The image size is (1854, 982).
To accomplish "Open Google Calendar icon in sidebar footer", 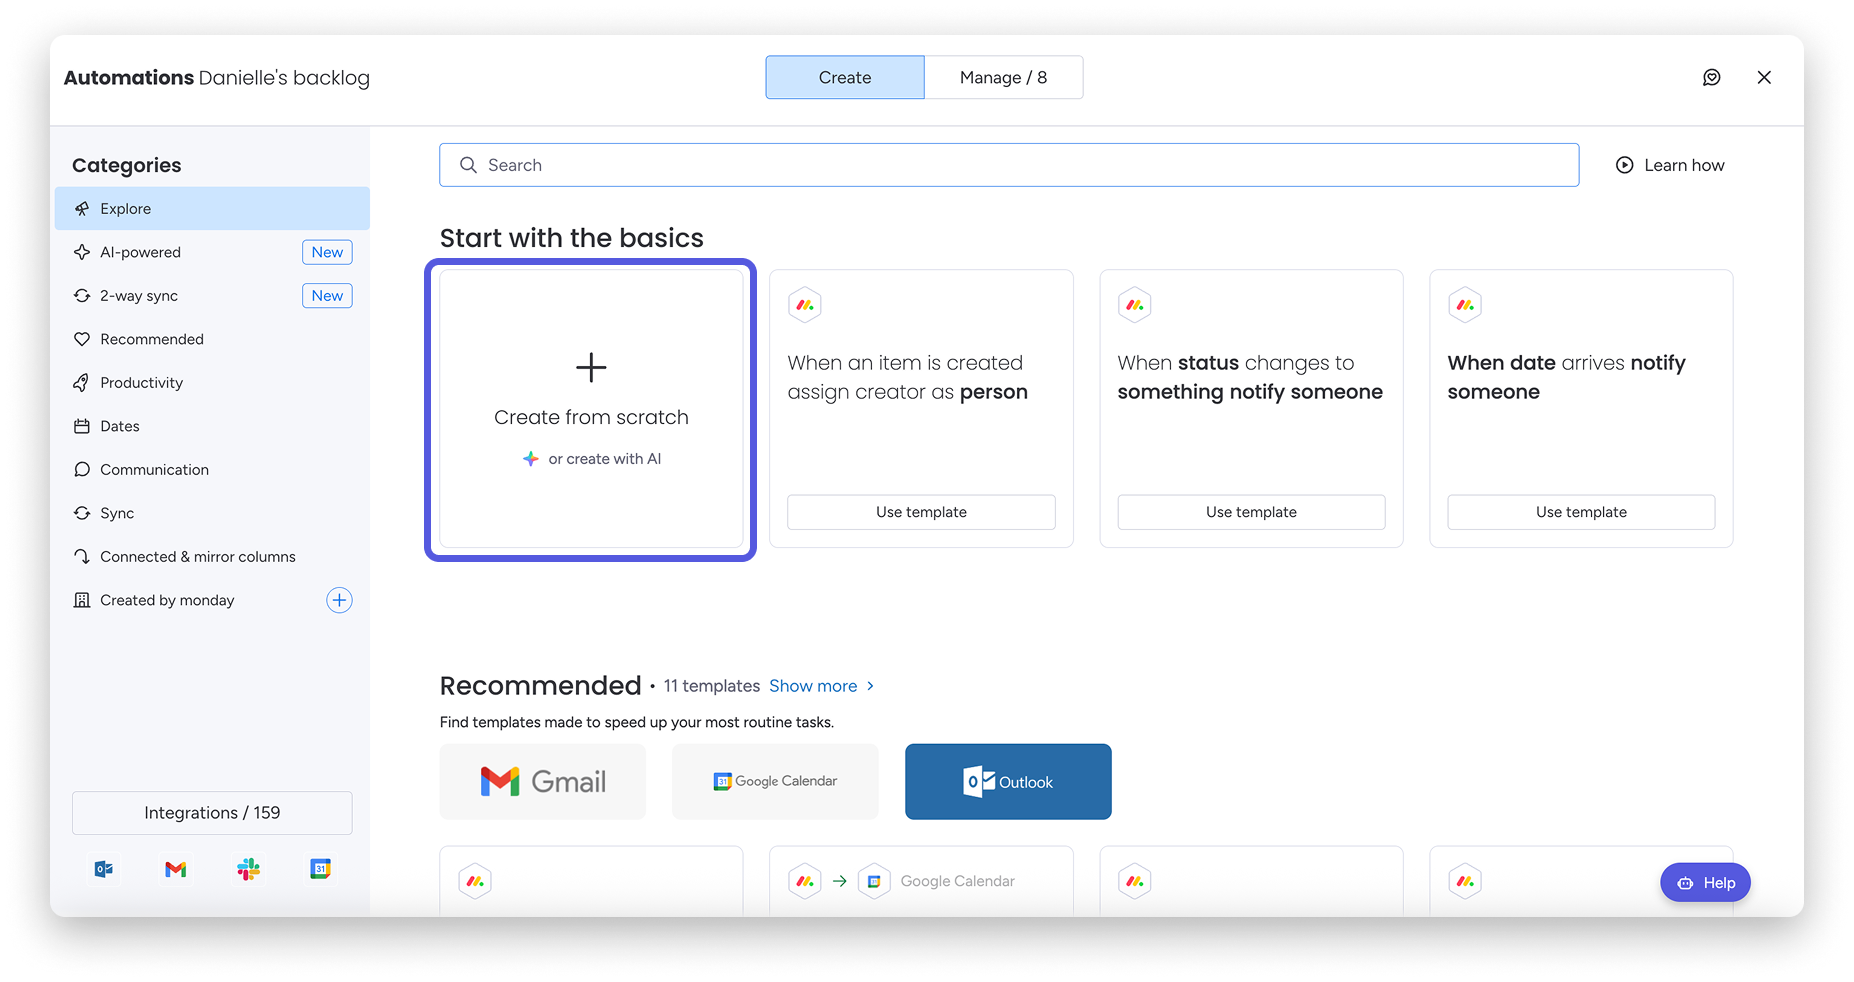I will tap(320, 869).
